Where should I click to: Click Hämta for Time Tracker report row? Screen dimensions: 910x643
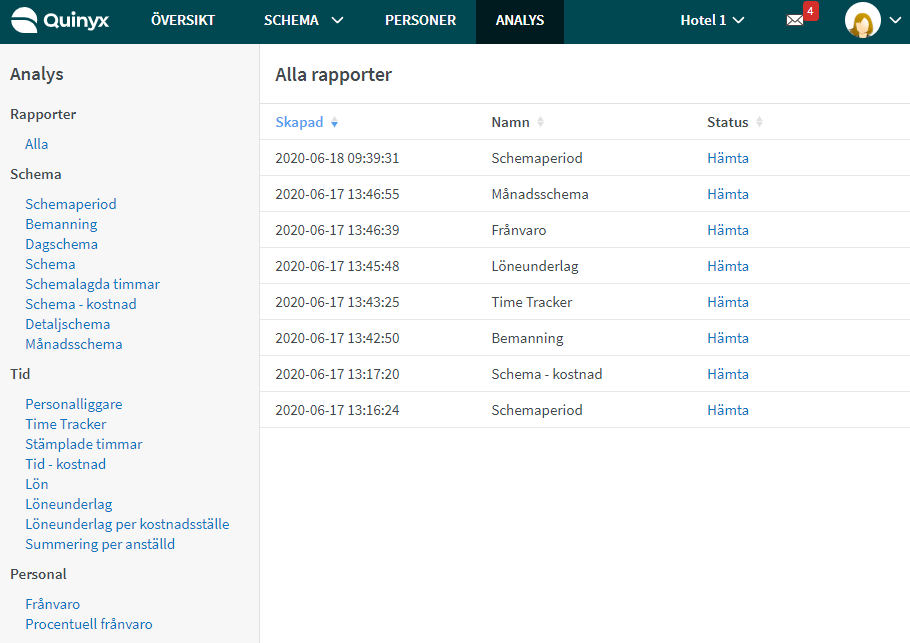[x=728, y=302]
